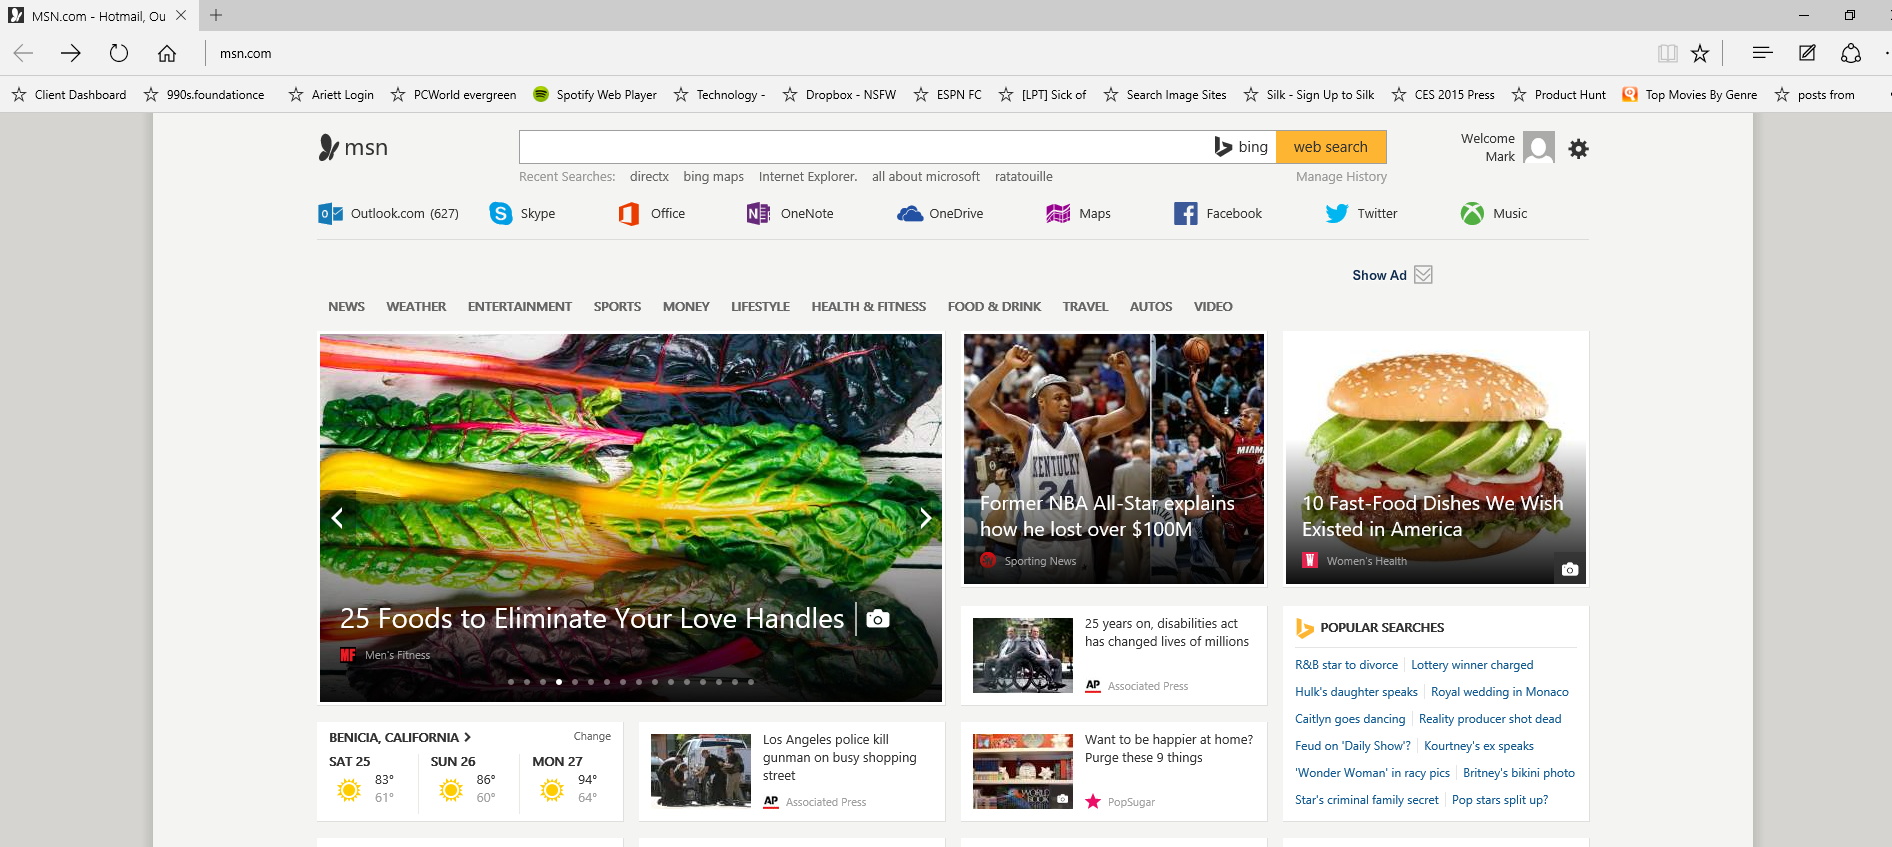Open 'Lottery winner charged' search

tap(1472, 665)
